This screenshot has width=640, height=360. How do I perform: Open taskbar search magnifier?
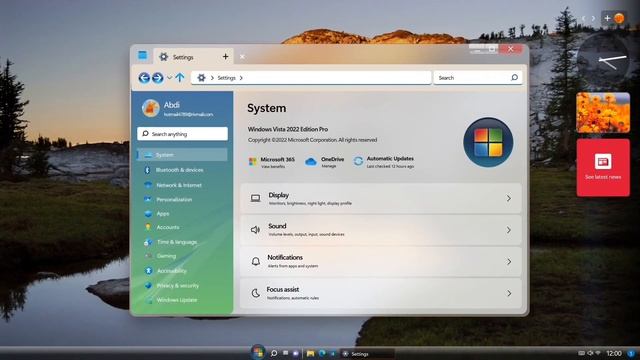pyautogui.click(x=274, y=353)
